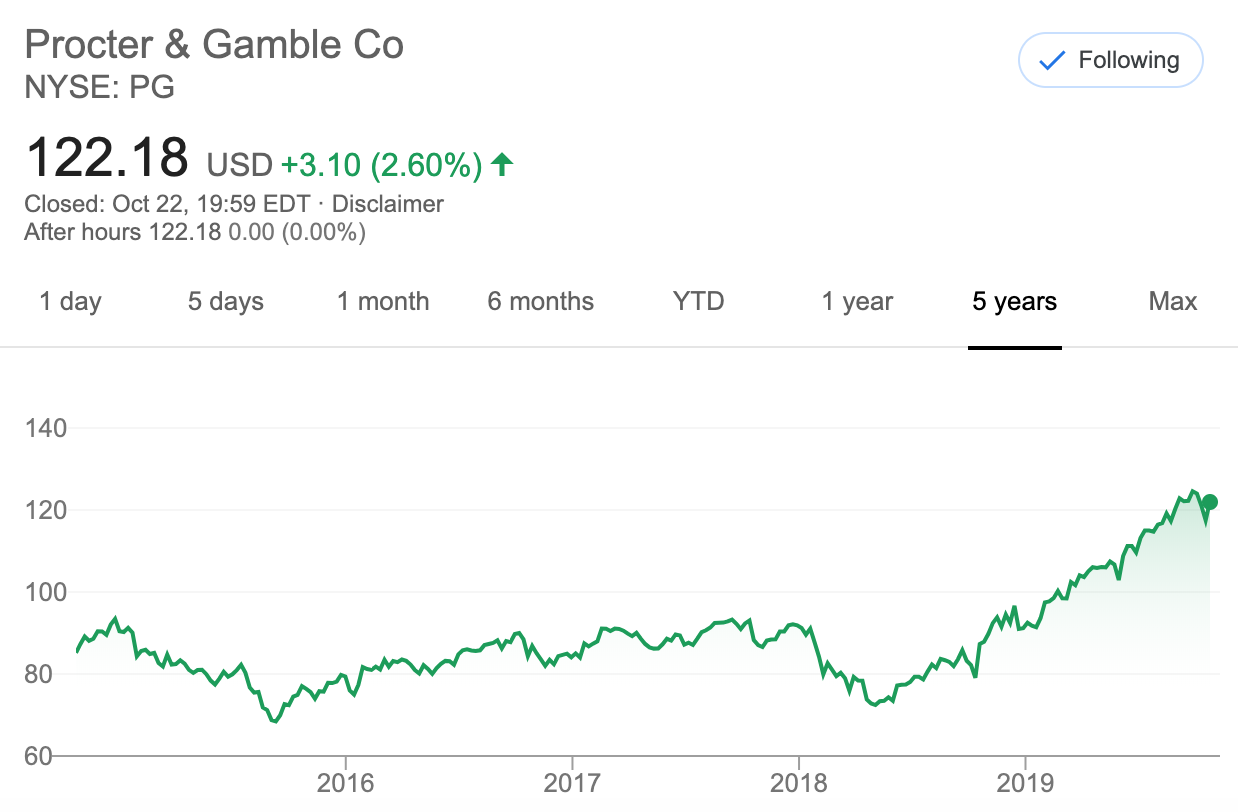Click the 122.18 stock price
Viewport: 1238px width, 812px height.
tap(107, 158)
